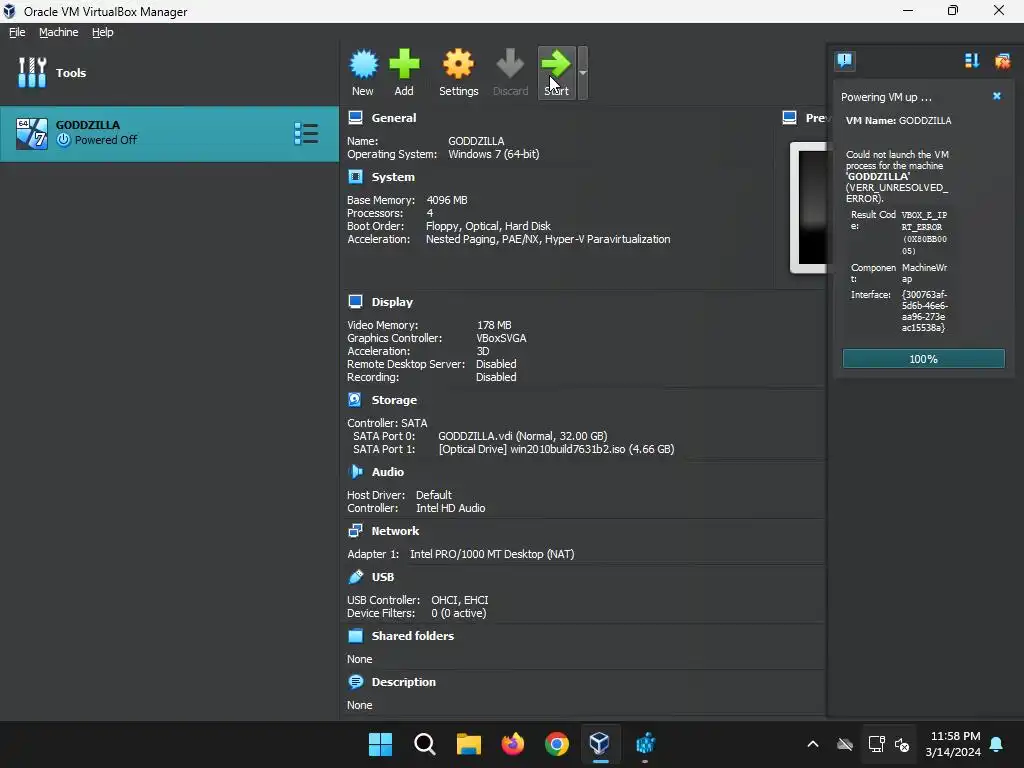Click the Base Memory 4096 MB value
The image size is (1024, 768).
point(447,200)
